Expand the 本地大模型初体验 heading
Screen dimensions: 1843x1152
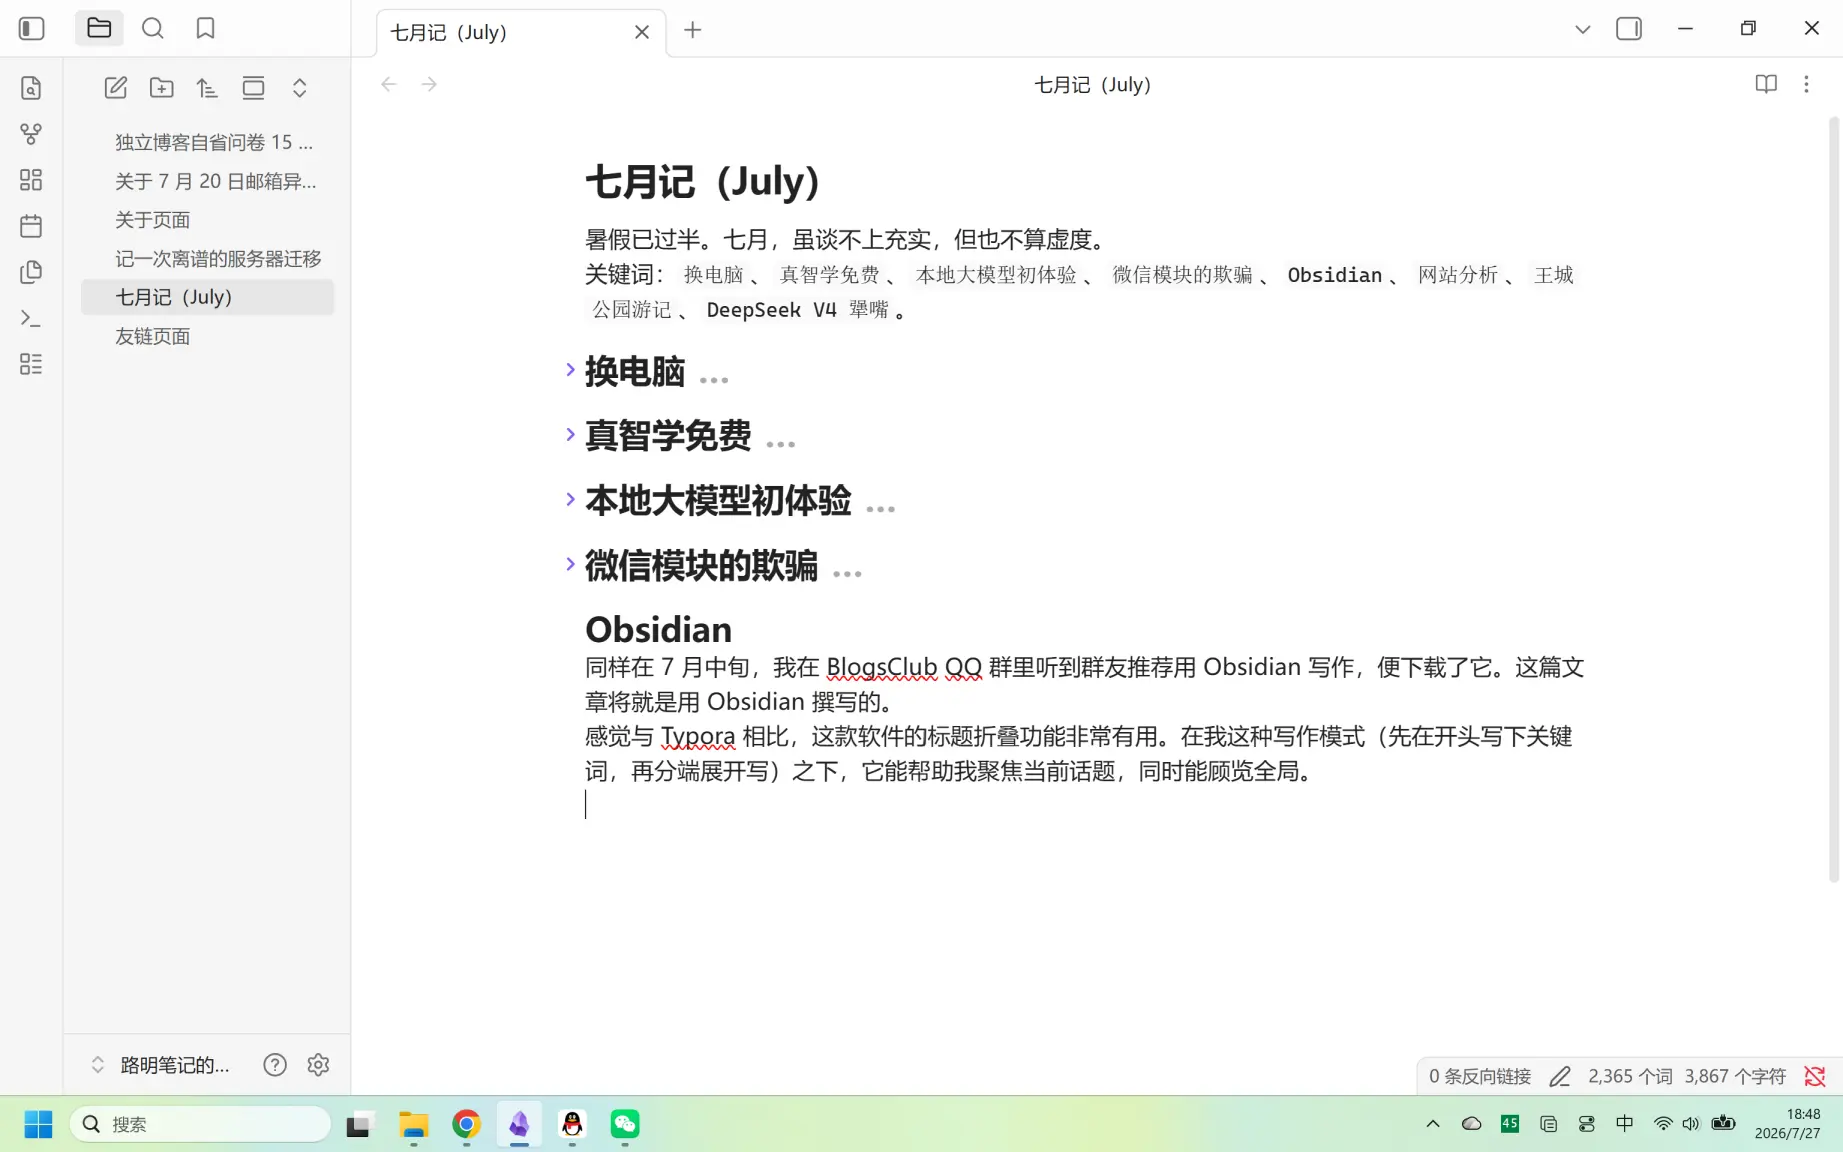(x=570, y=499)
